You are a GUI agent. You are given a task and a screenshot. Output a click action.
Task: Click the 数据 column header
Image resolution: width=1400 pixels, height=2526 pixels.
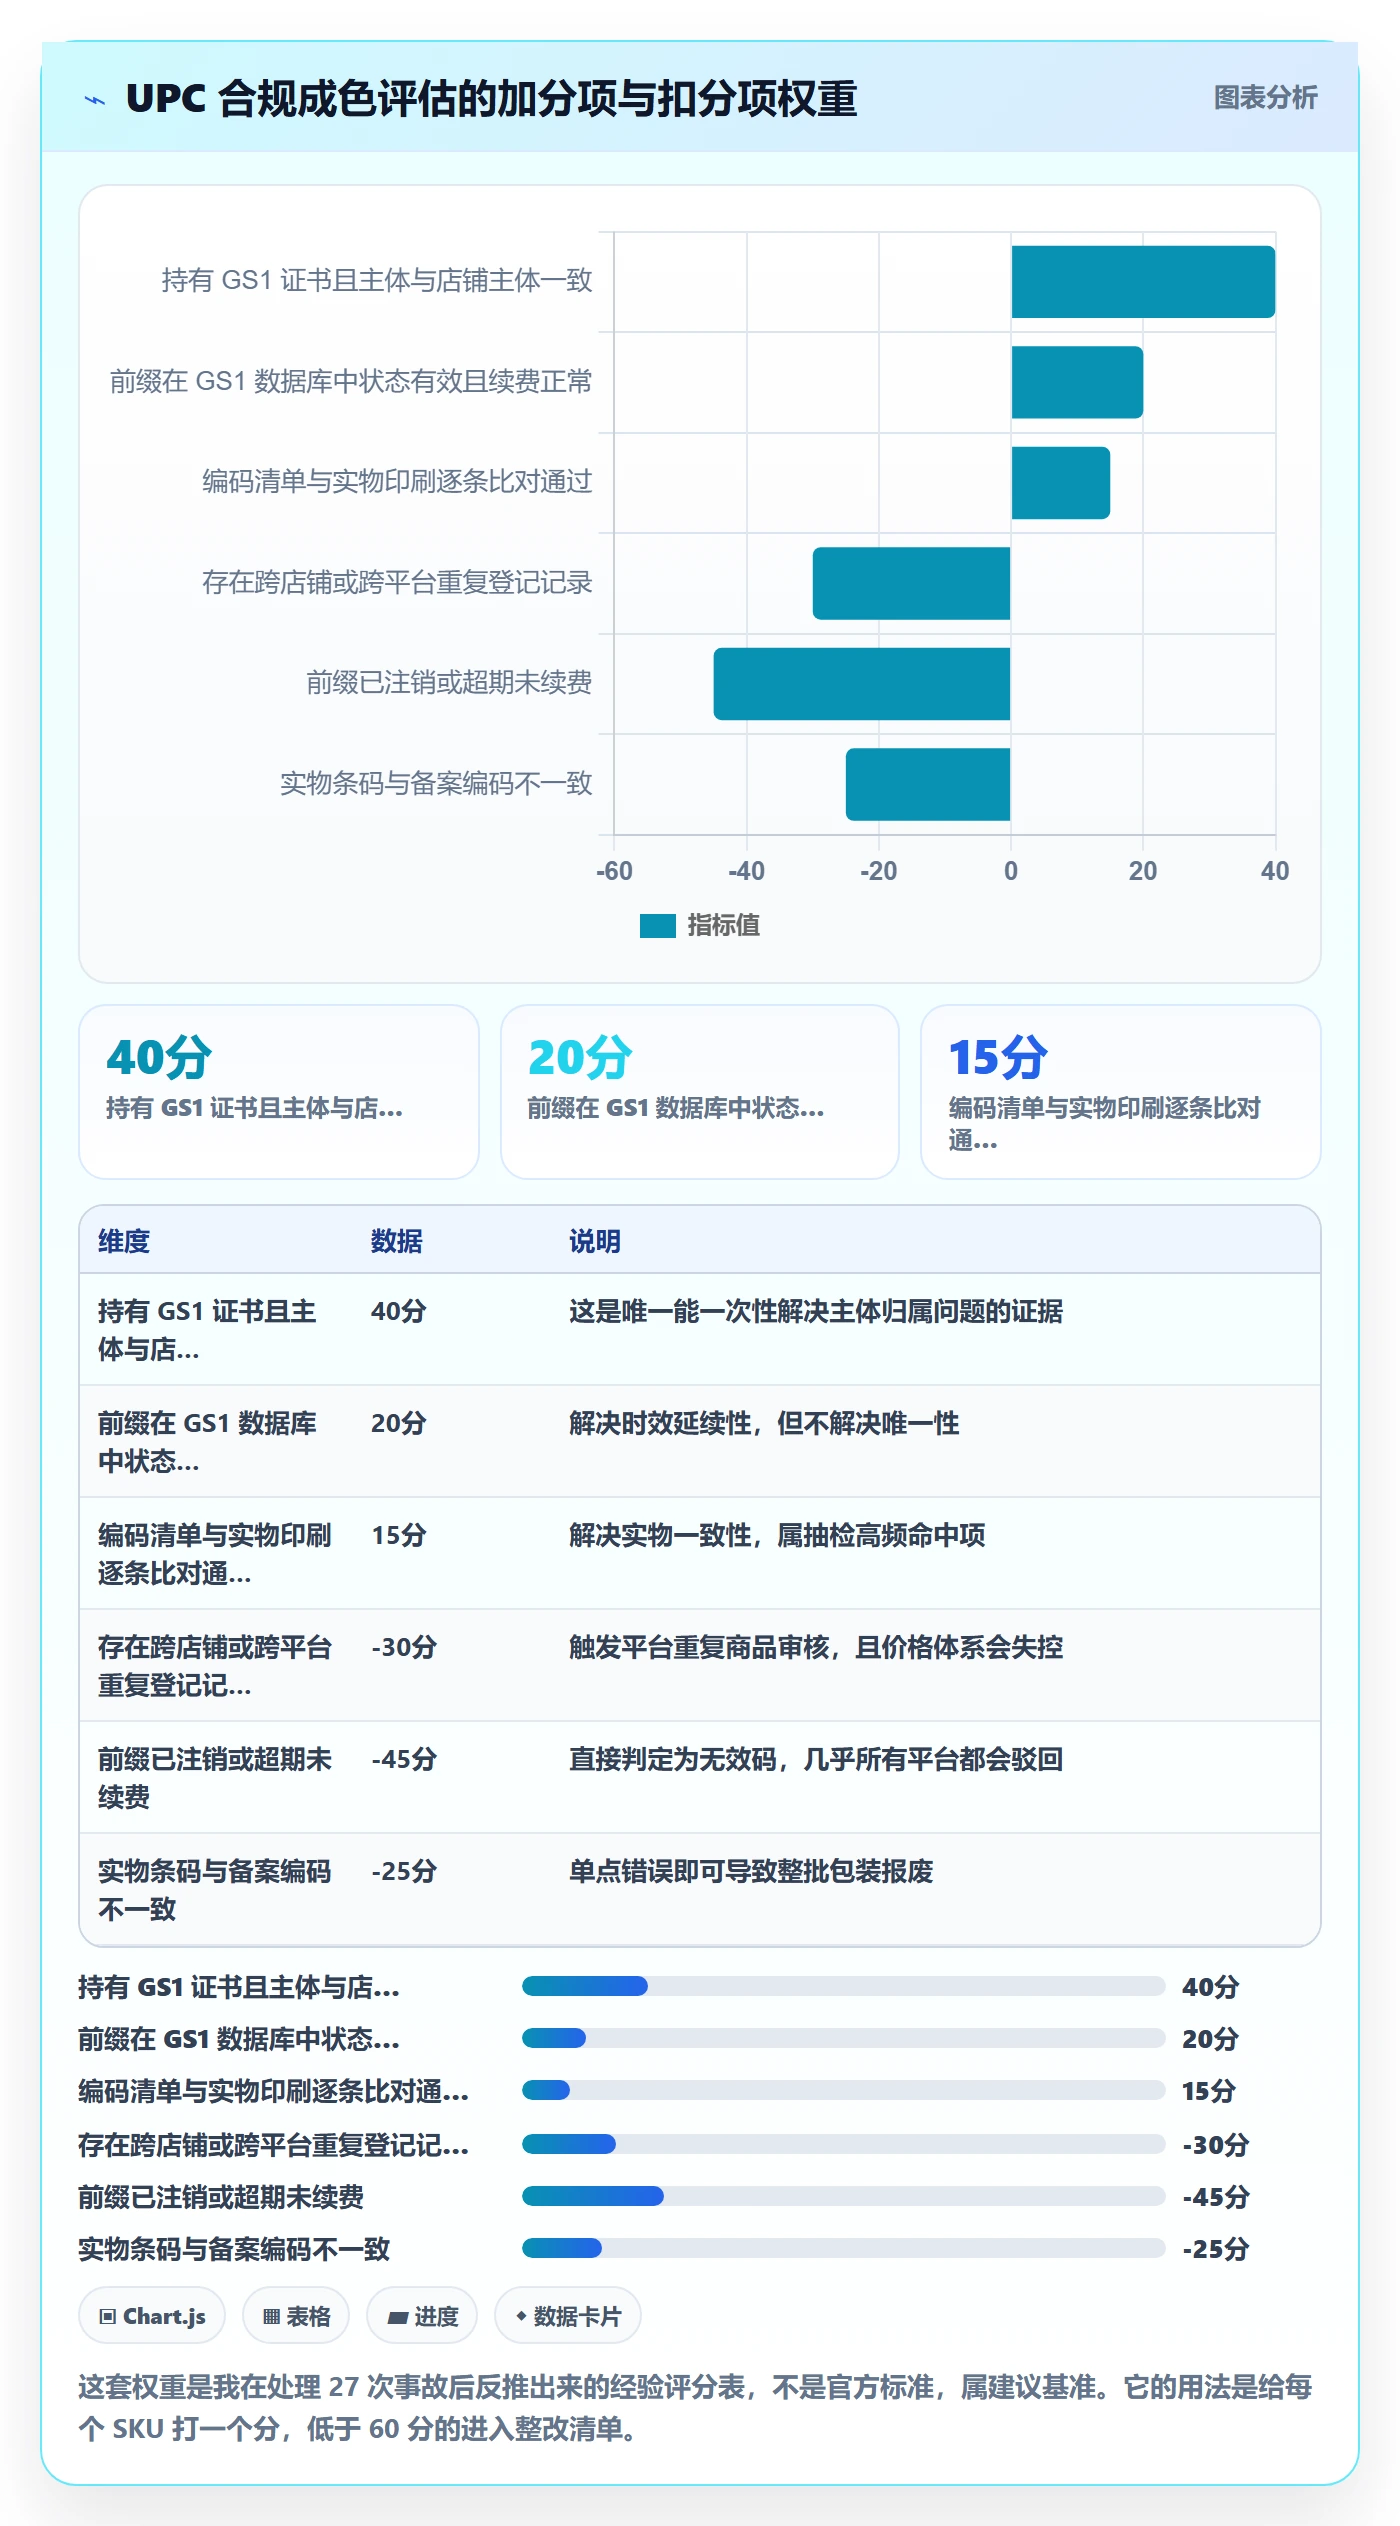click(x=397, y=1241)
